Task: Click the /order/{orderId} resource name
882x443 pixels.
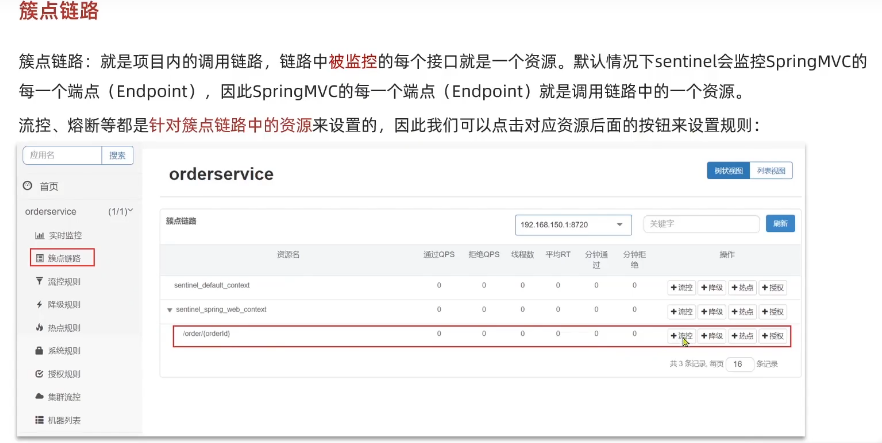Action: coord(206,334)
